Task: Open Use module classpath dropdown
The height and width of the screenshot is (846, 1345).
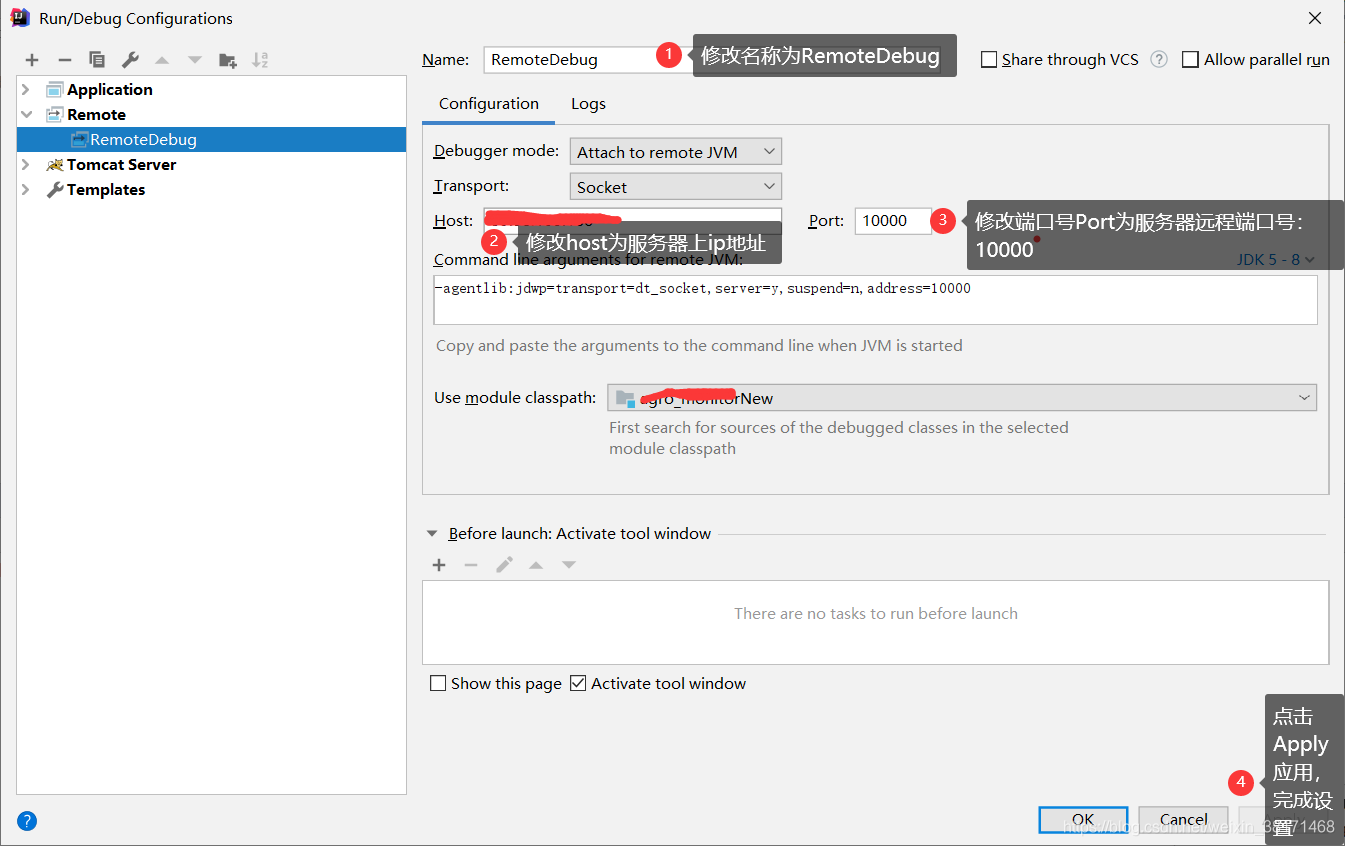Action: [x=962, y=398]
